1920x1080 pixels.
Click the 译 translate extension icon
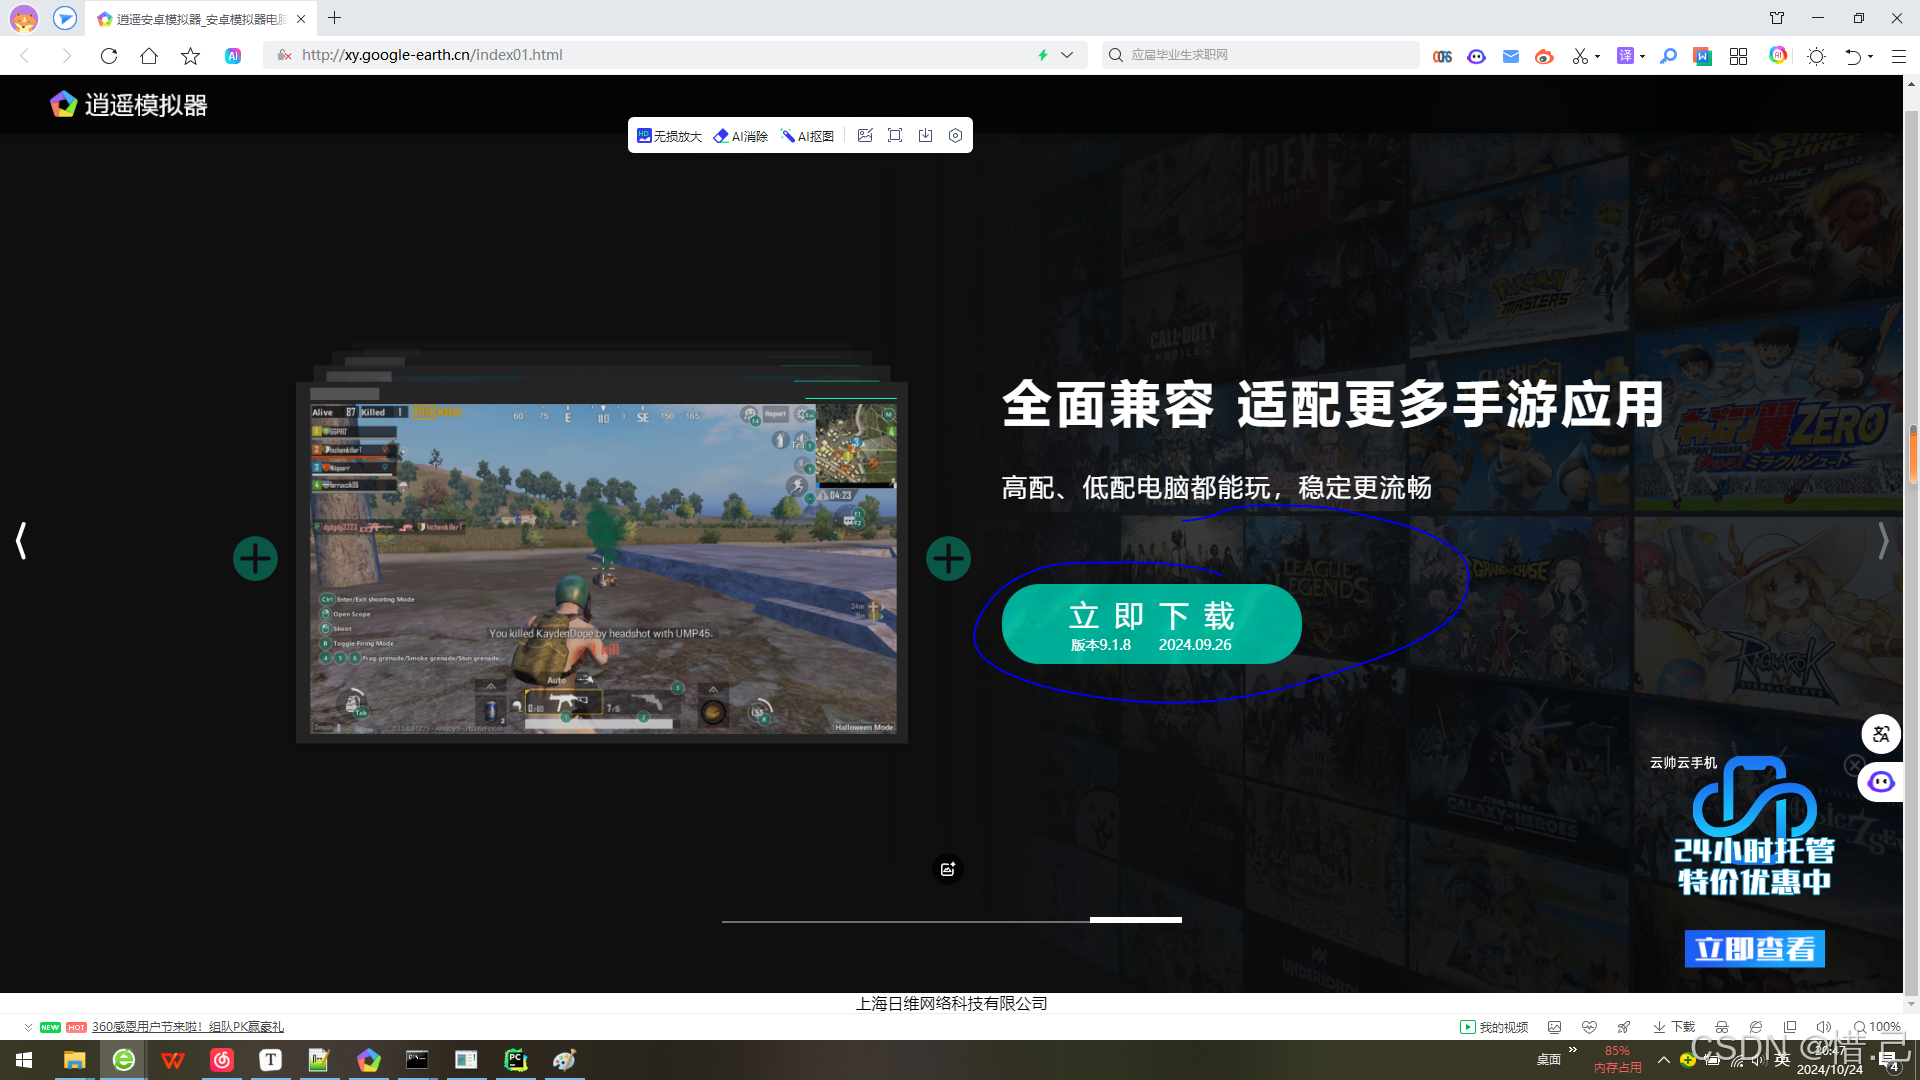tap(1625, 56)
